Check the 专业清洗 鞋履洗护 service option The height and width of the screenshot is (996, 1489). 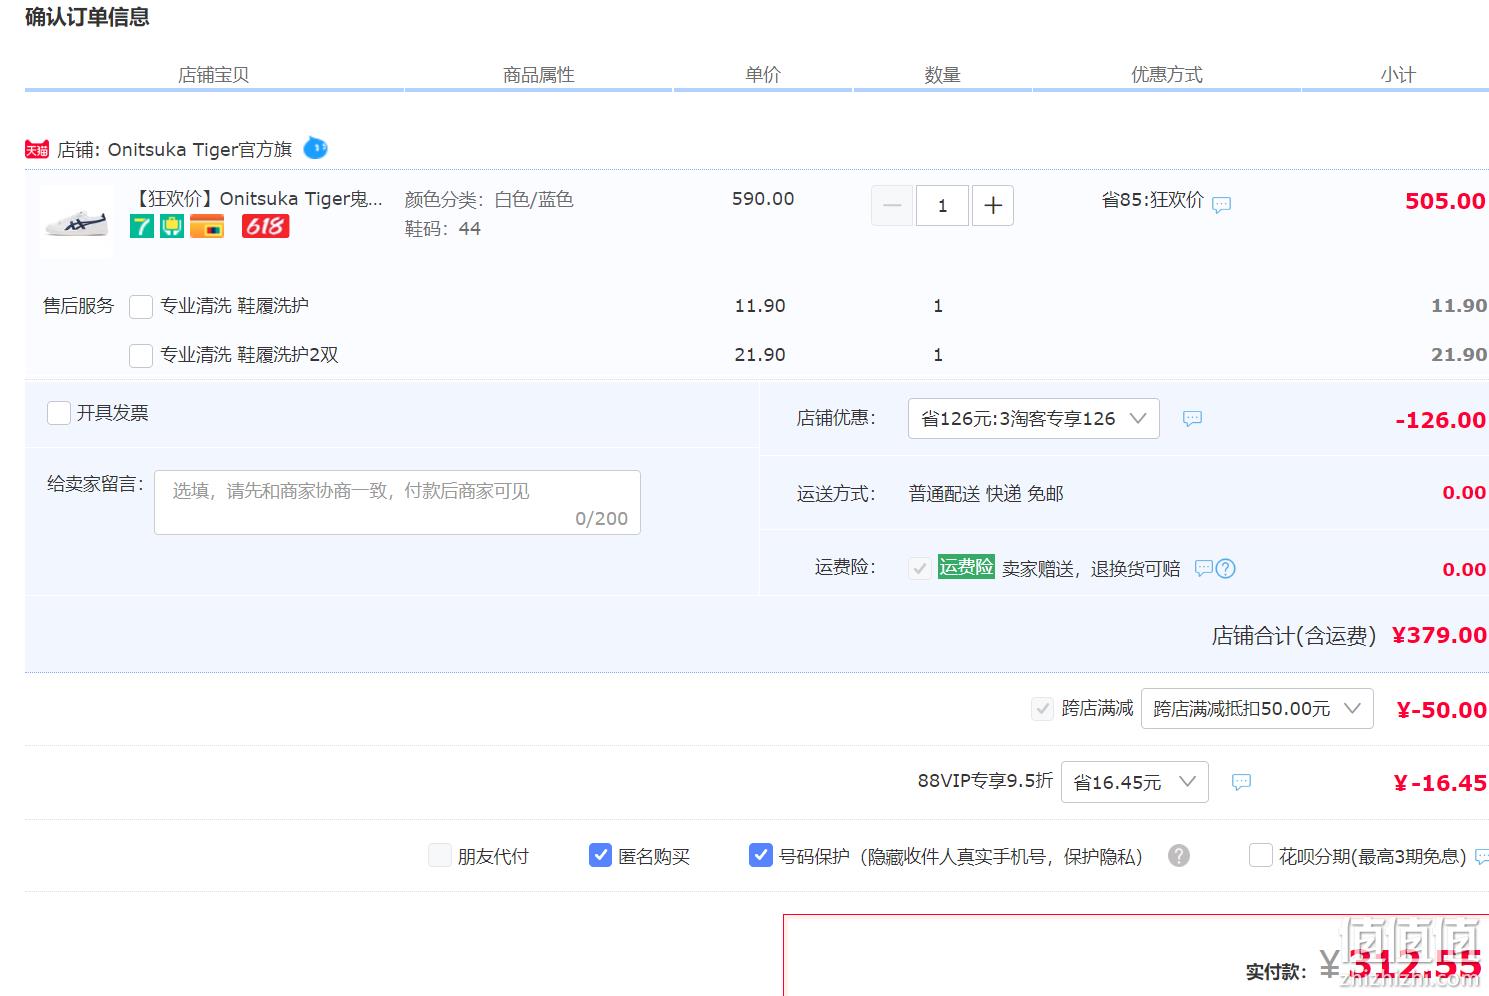click(x=141, y=306)
